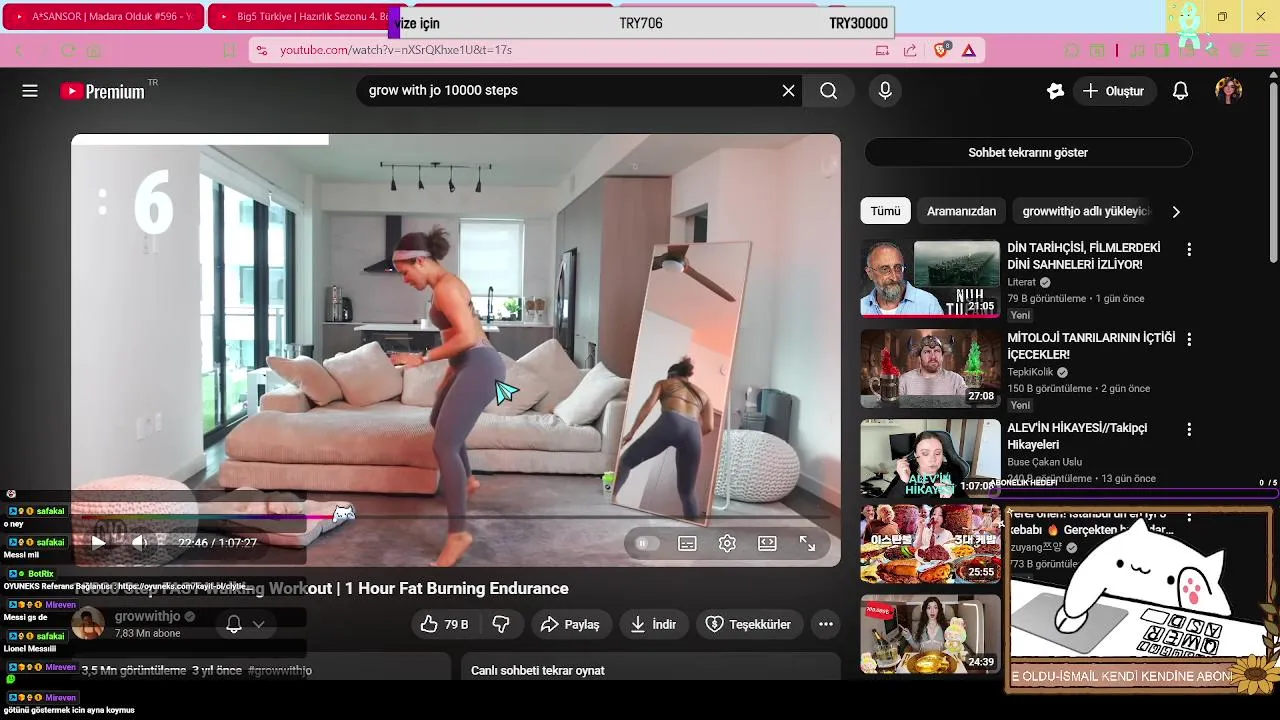Go to the YouTube Premium home logo
Screen dimensions: 1280x720
(x=103, y=91)
